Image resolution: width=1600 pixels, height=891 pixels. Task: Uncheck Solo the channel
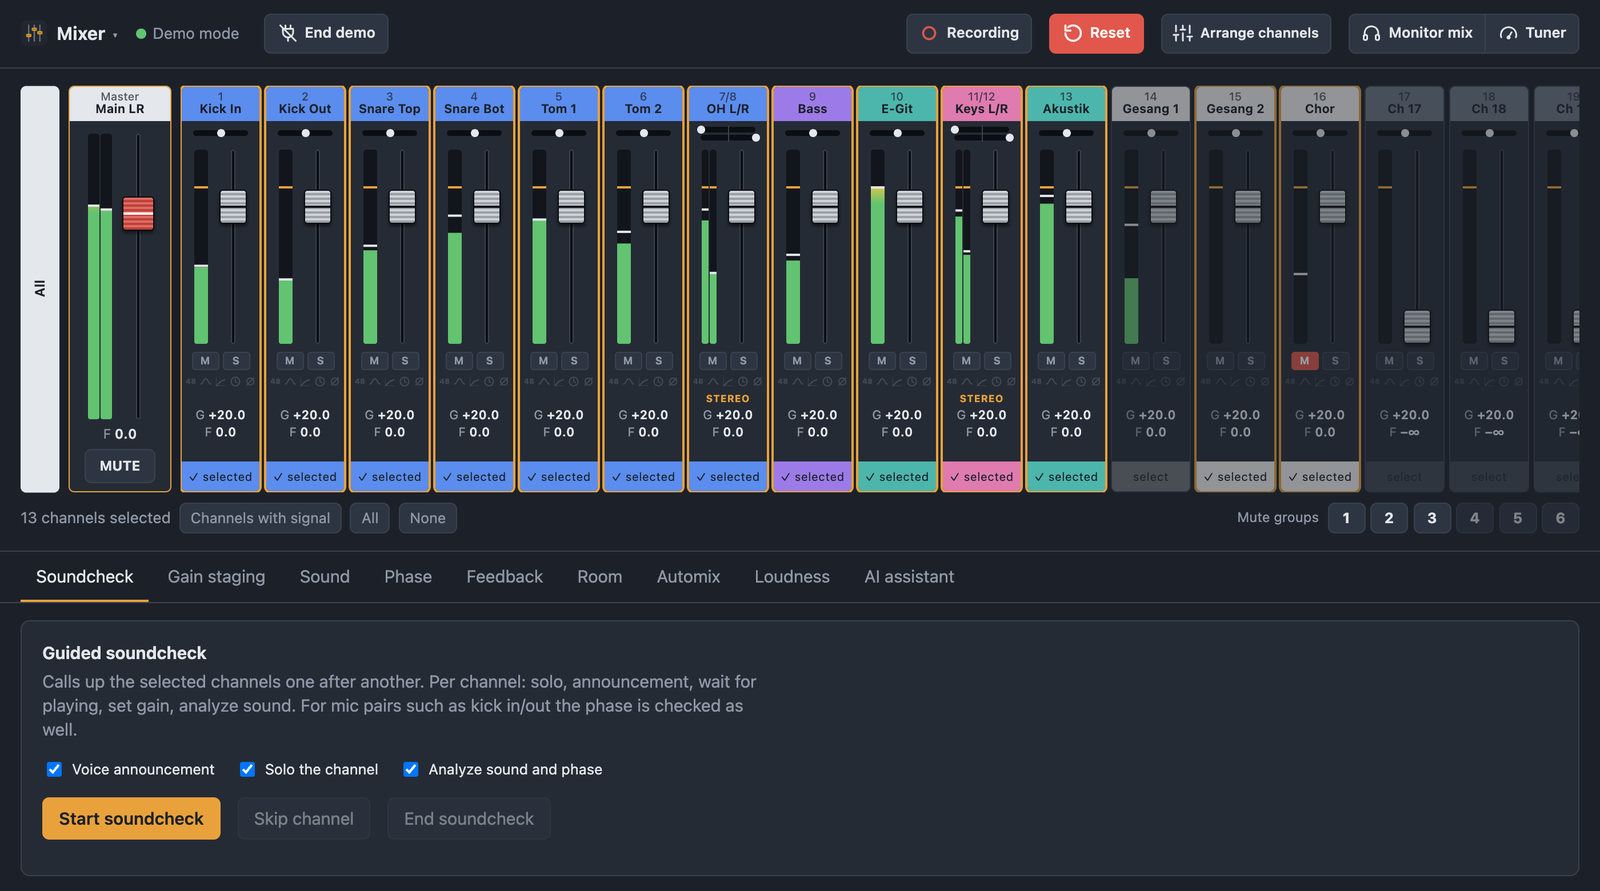click(x=247, y=769)
